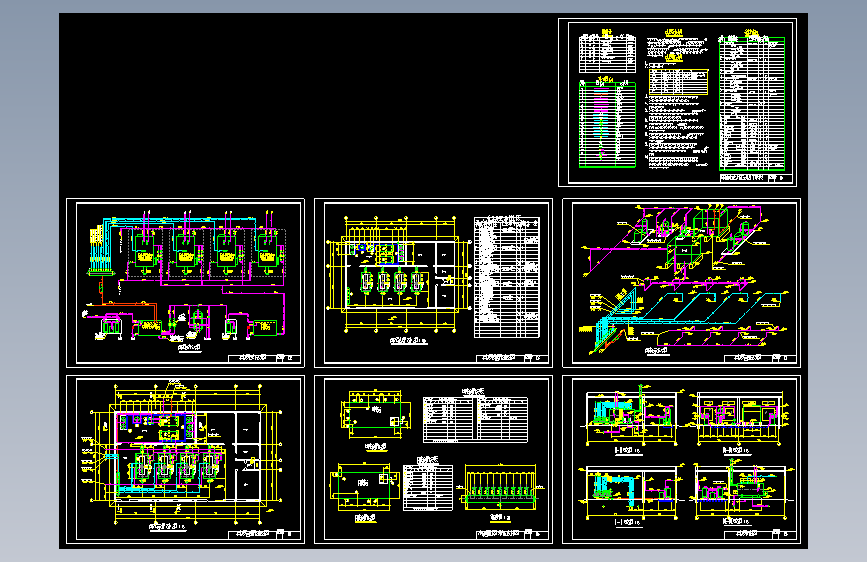867x562 pixels.
Task: Open the floor plan sheet with equipment table
Action: pos(434,283)
